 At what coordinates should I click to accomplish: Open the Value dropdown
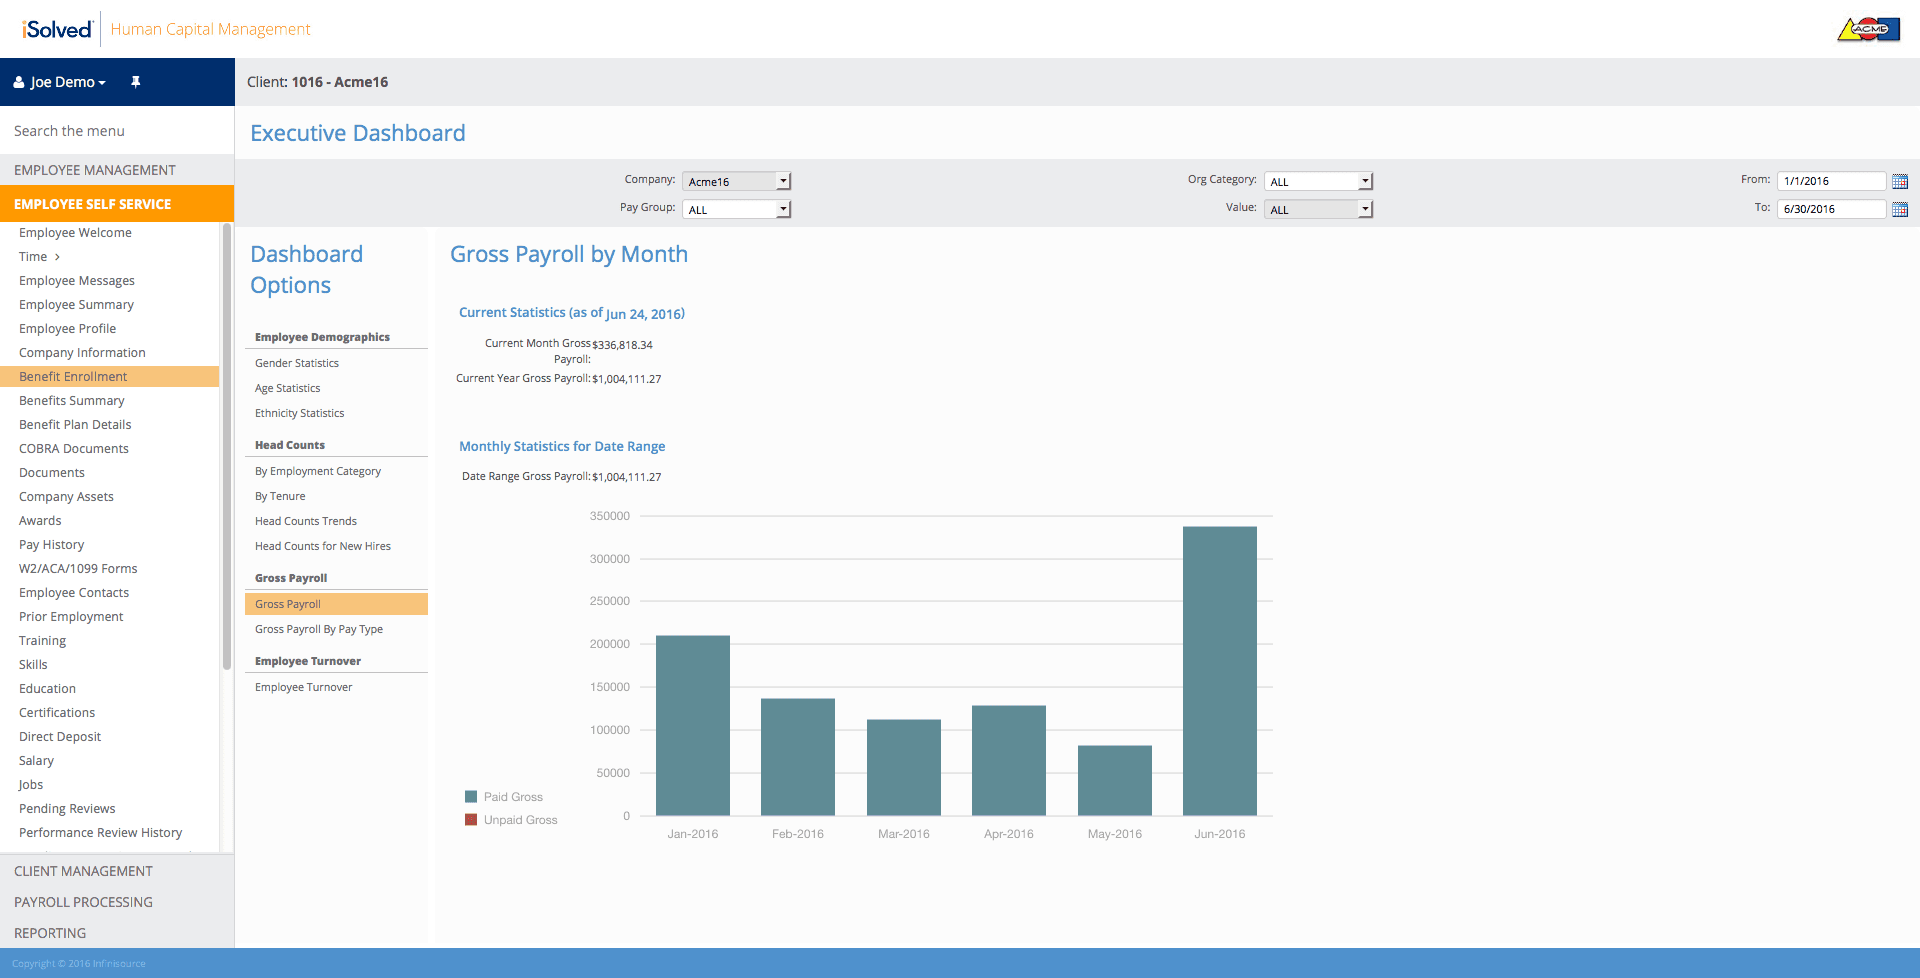tap(1318, 209)
